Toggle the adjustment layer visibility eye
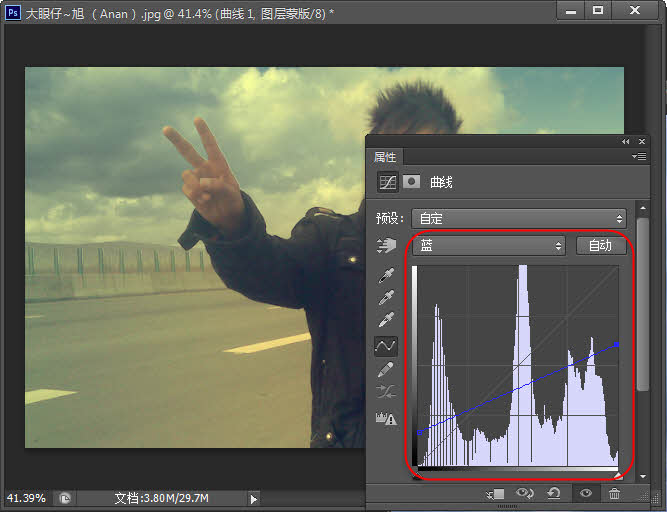 click(x=585, y=494)
